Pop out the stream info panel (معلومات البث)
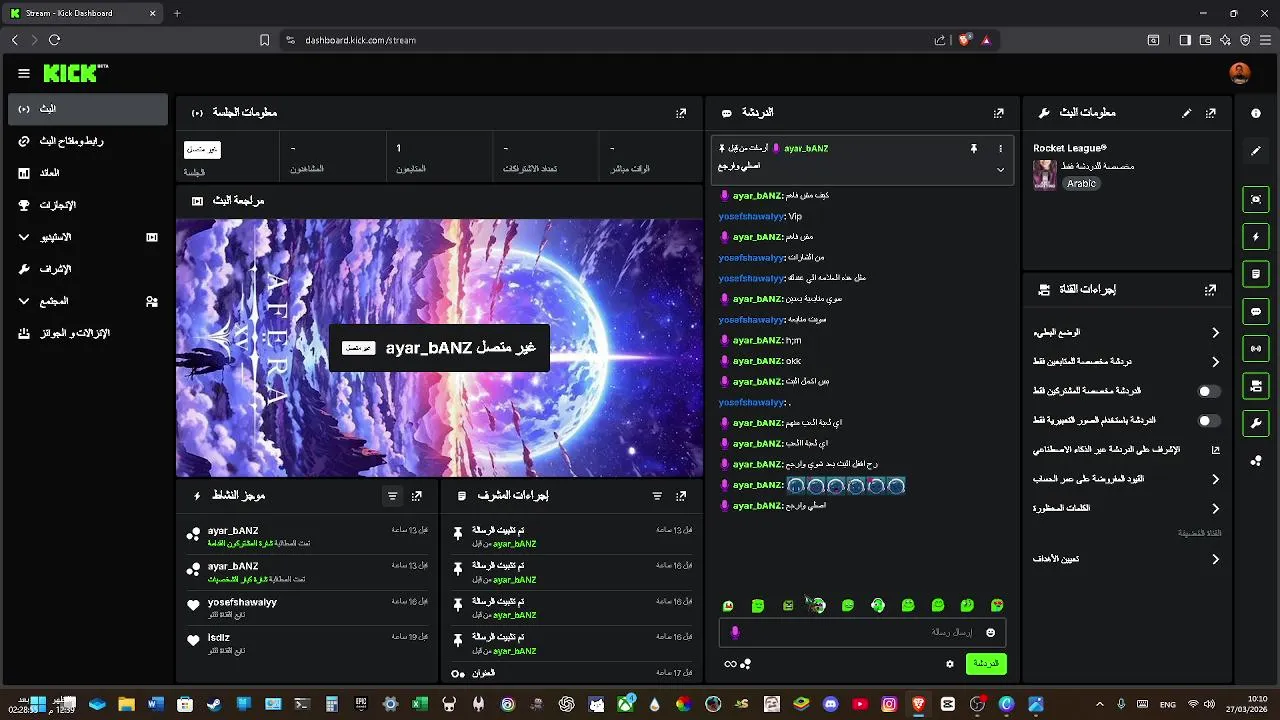The width and height of the screenshot is (1280, 720). pyautogui.click(x=1210, y=113)
